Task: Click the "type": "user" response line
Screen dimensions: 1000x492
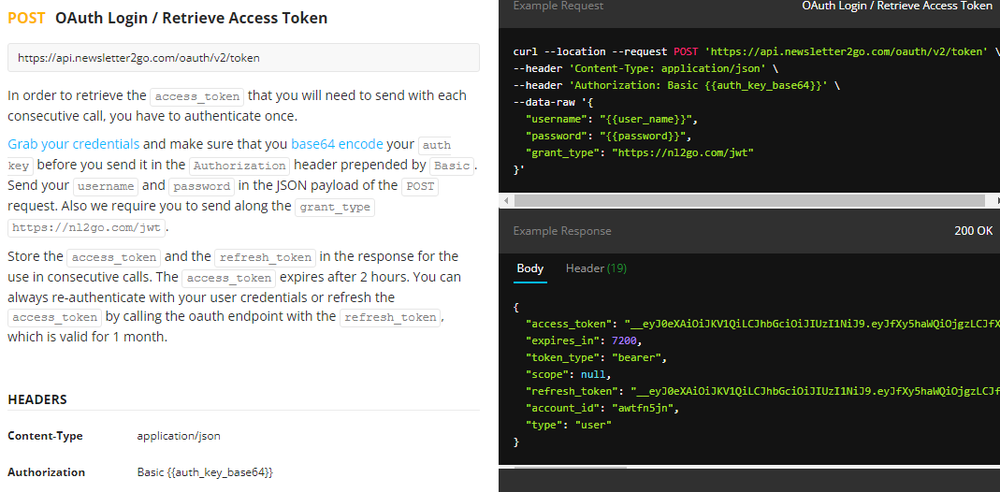Action: [568, 424]
